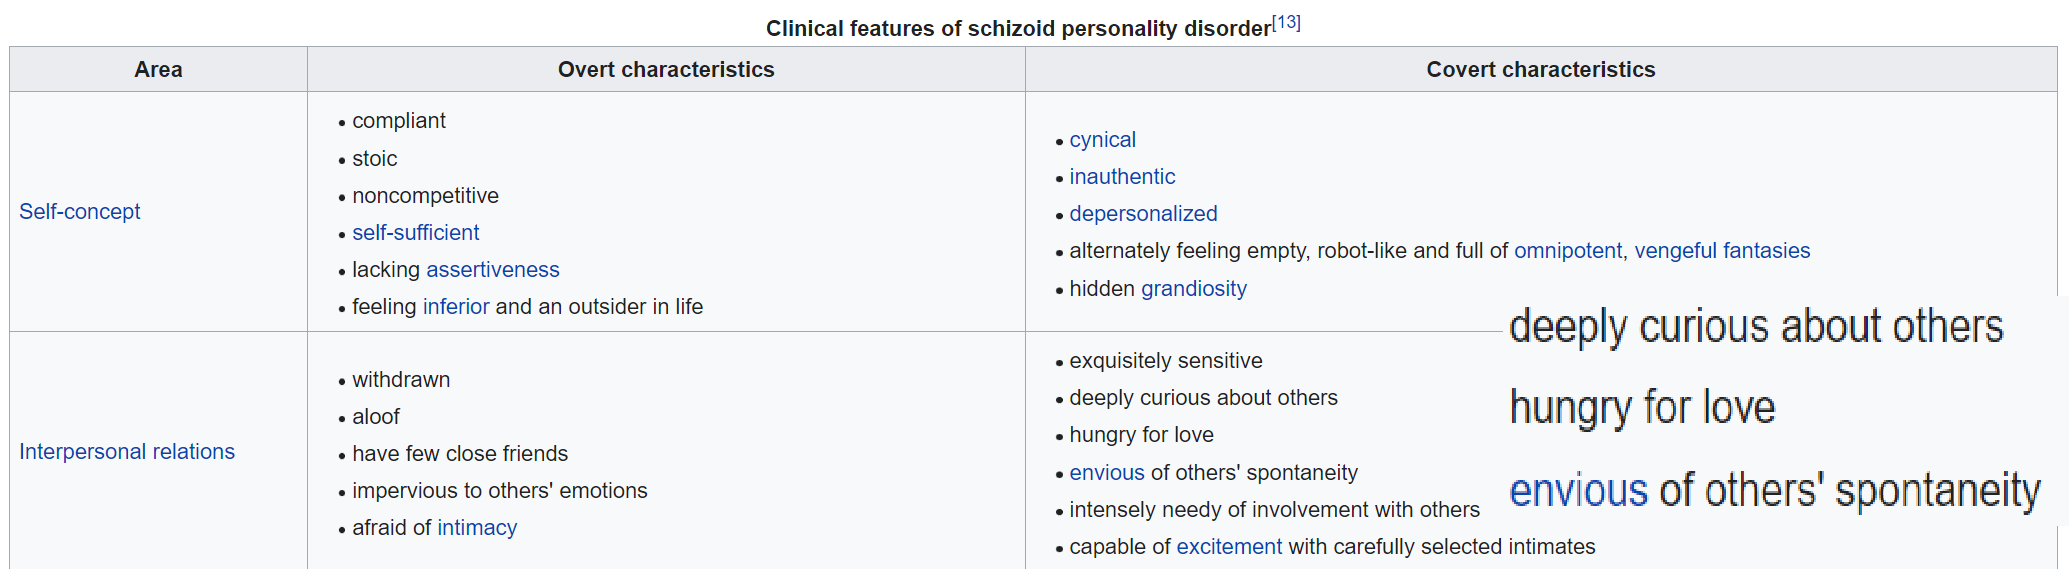
Task: Open citation reference 13 in title
Action: pyautogui.click(x=1286, y=22)
